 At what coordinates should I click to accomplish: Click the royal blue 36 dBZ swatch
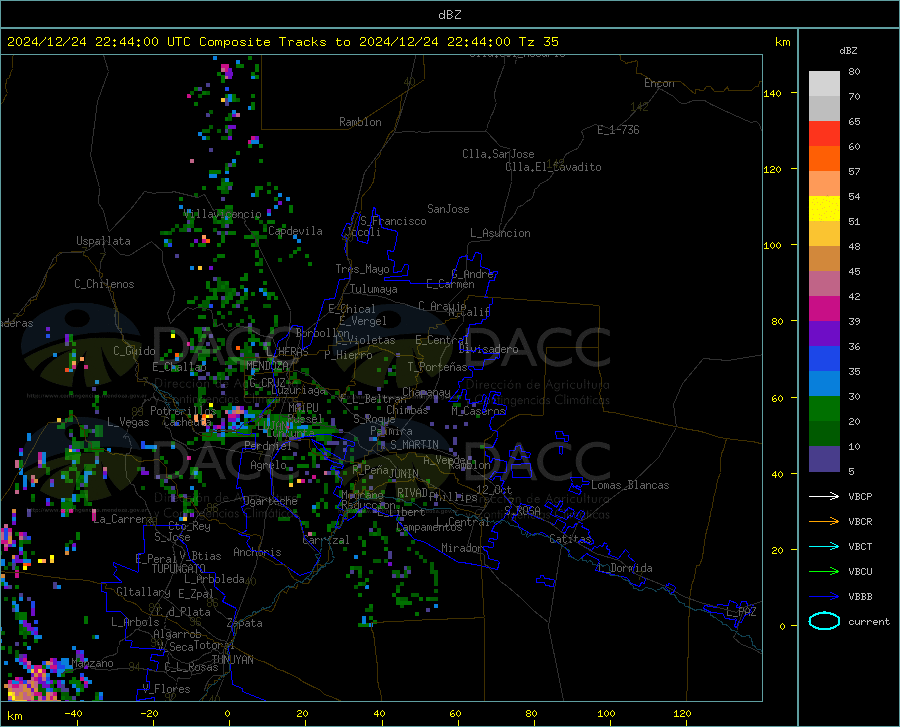click(x=824, y=359)
